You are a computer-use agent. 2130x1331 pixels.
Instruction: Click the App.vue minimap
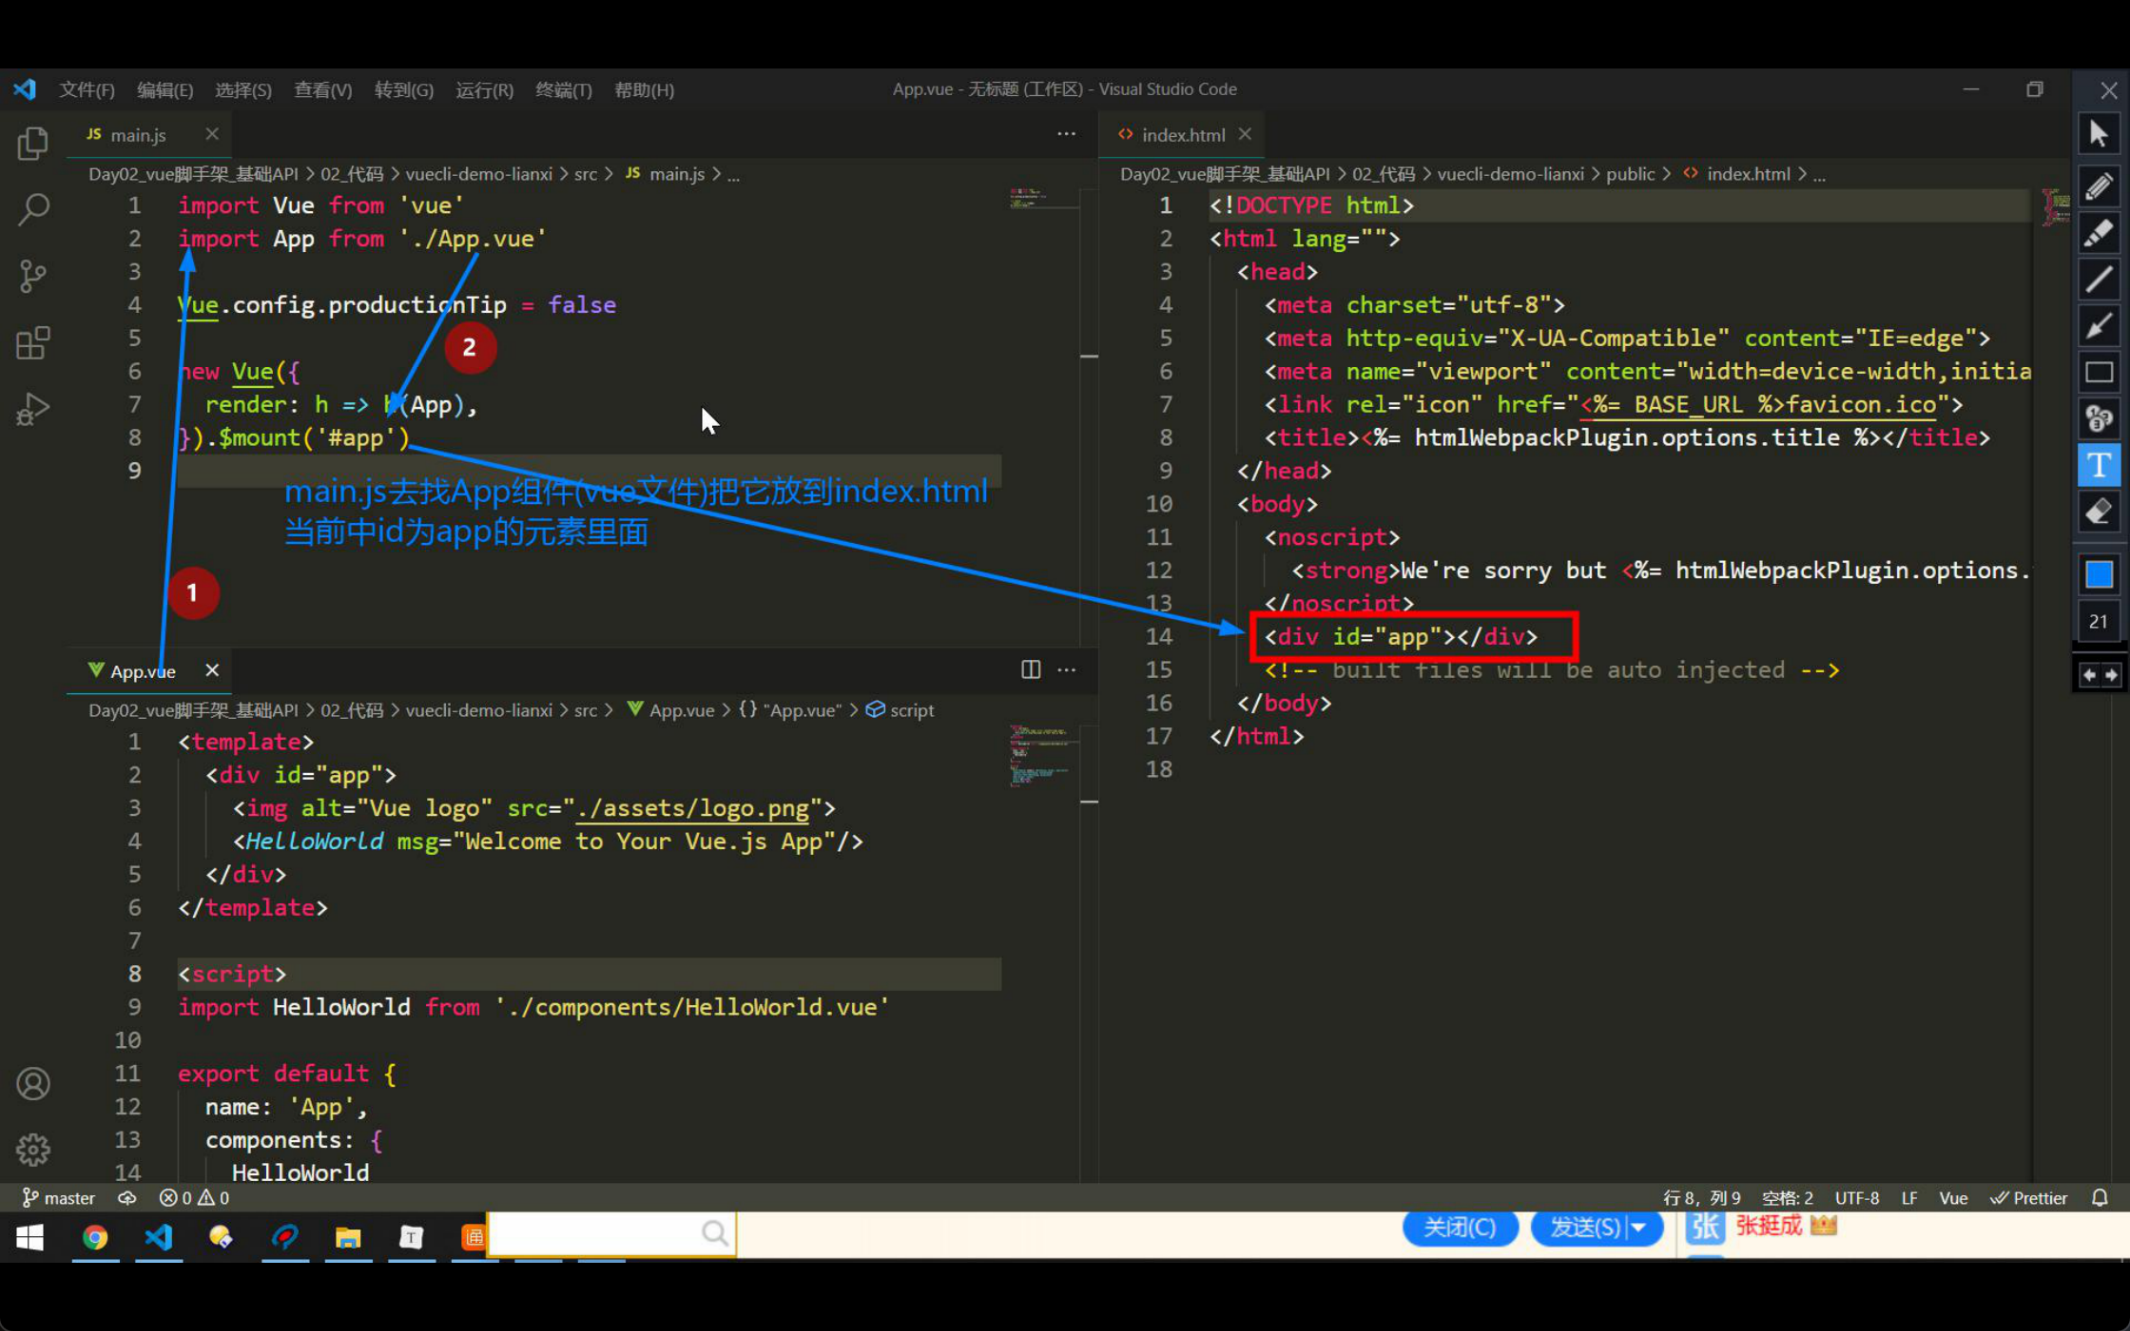[1040, 754]
